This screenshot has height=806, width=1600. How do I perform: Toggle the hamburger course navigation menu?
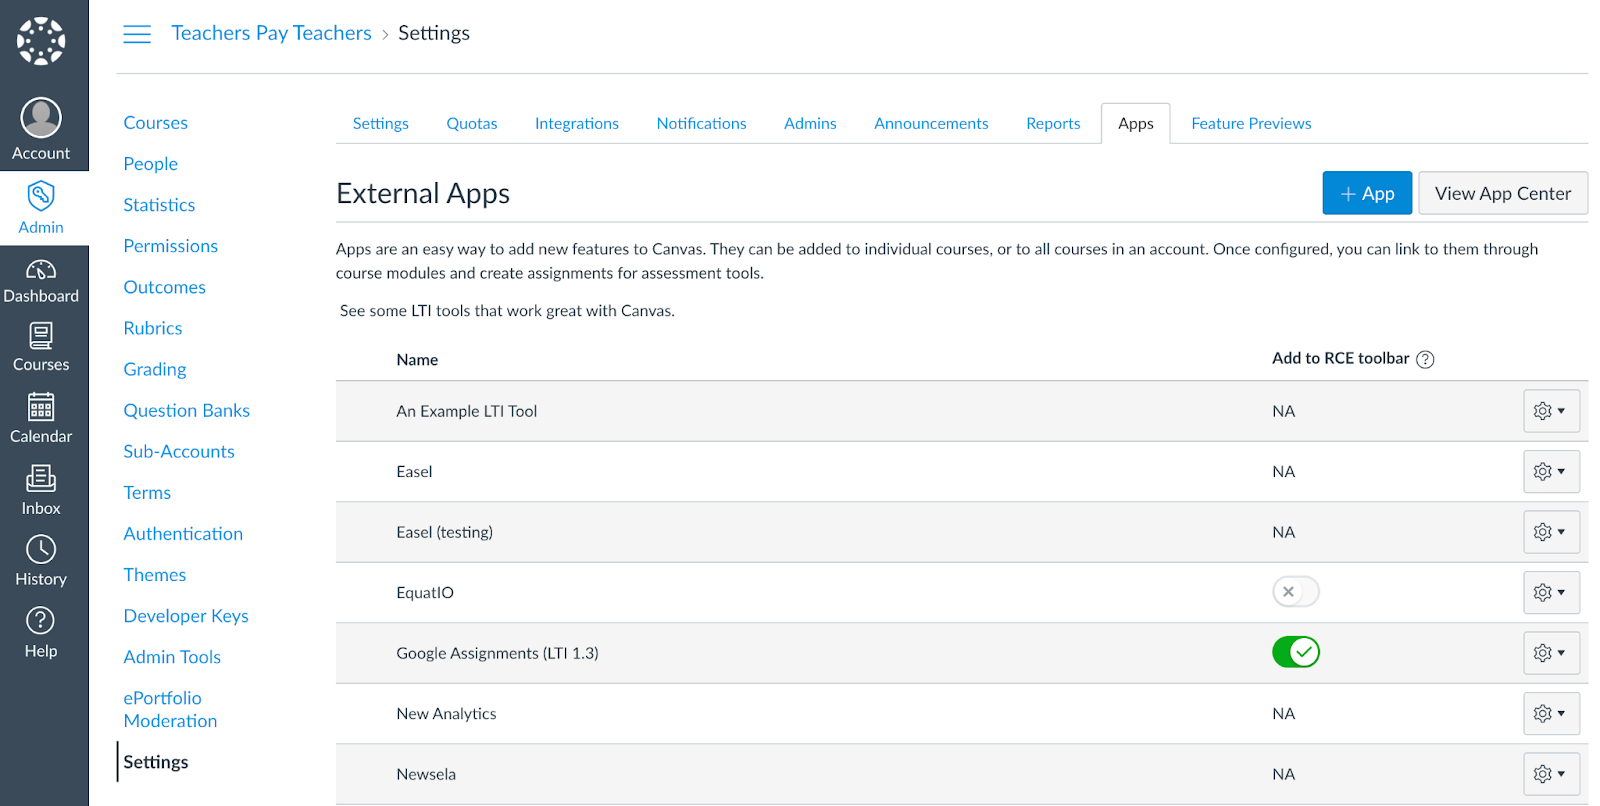click(137, 34)
